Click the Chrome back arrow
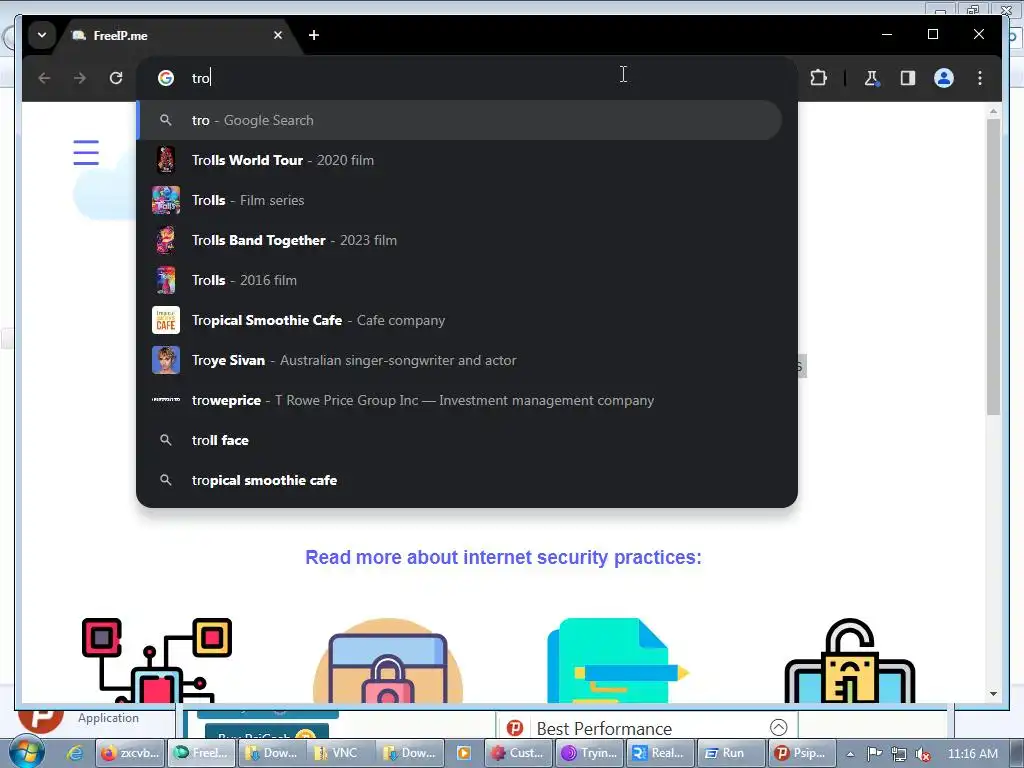Screen dimensions: 1024x768 [44, 78]
